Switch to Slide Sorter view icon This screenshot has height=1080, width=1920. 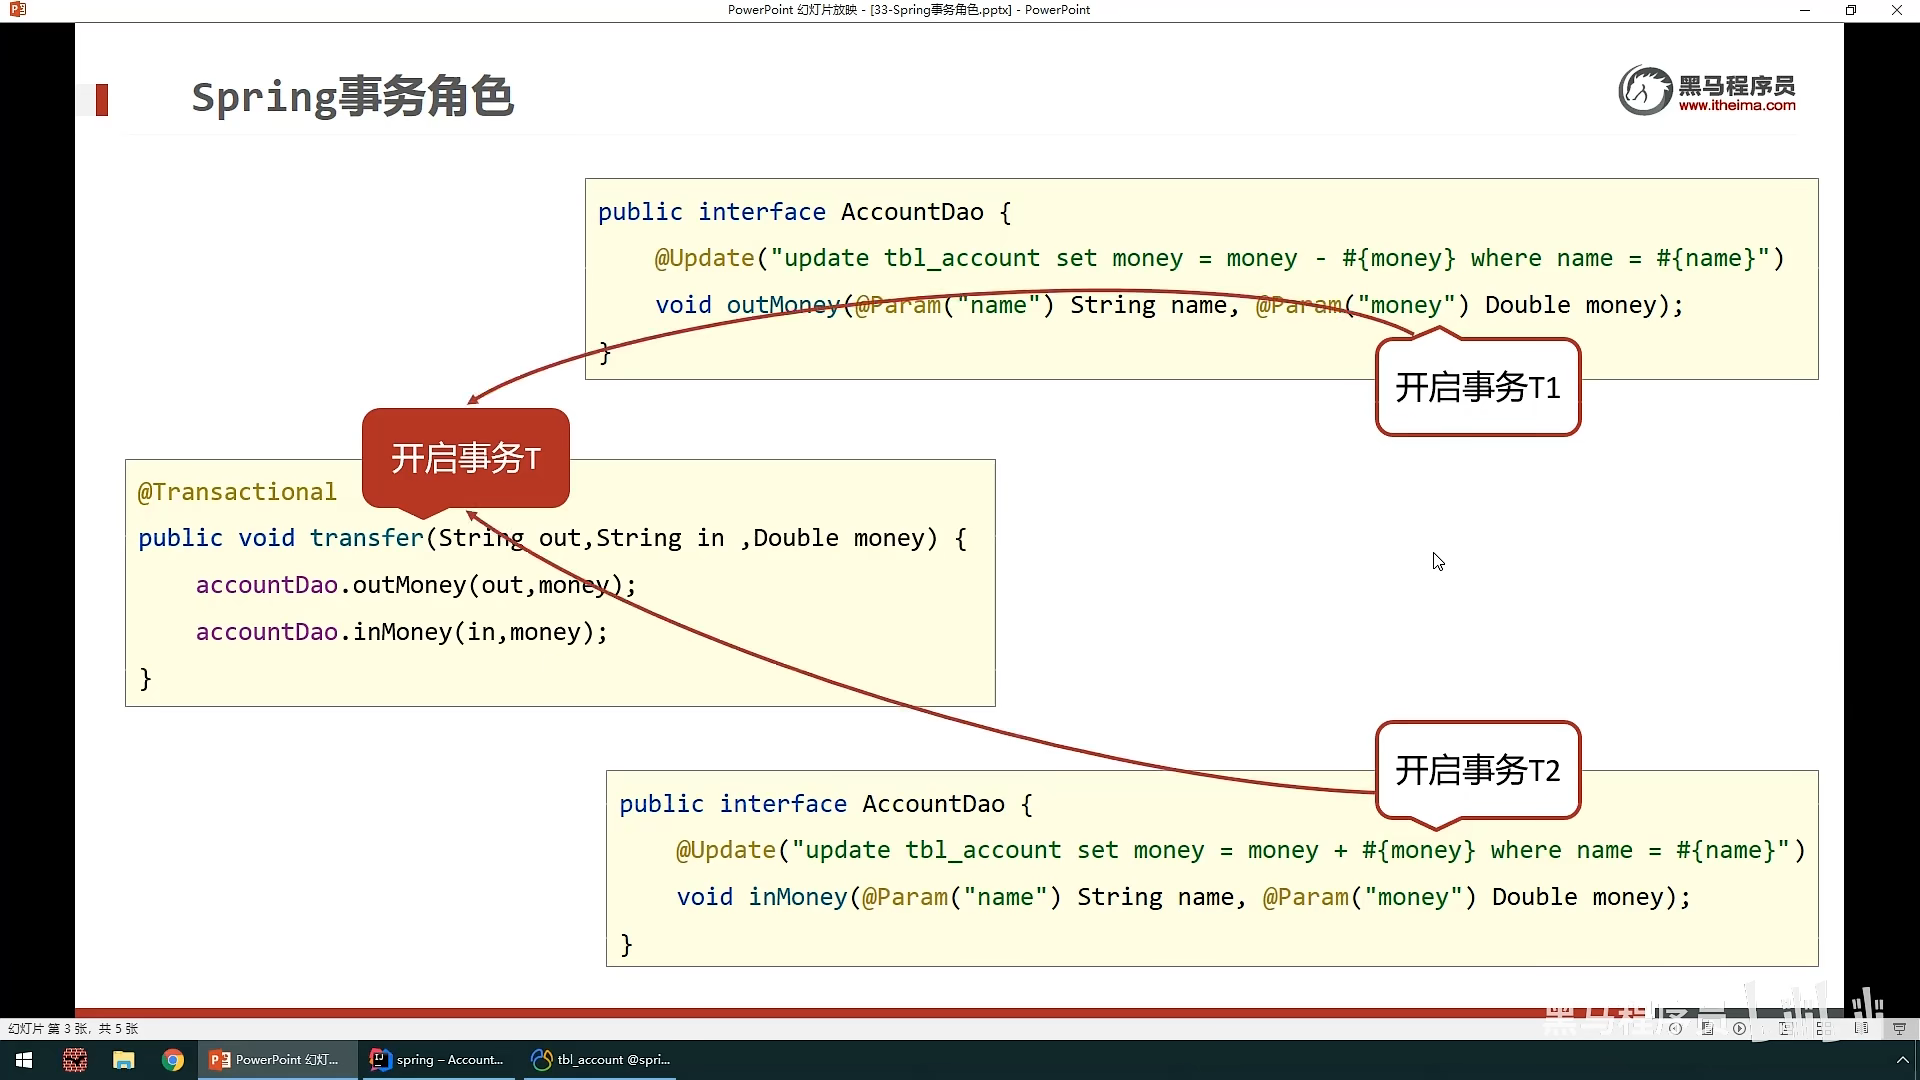1824,1028
